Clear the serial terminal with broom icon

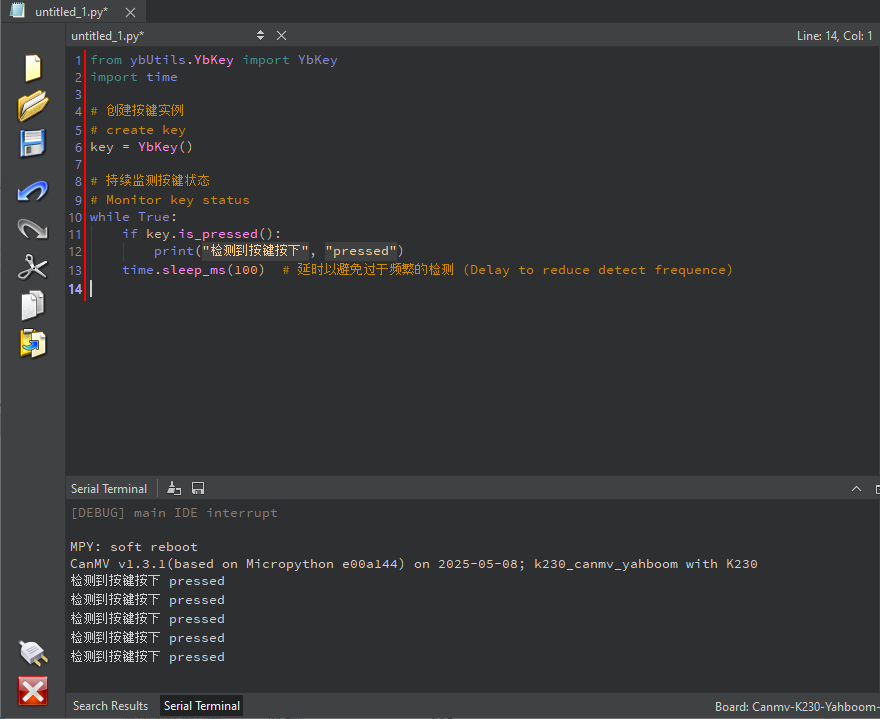[x=174, y=488]
